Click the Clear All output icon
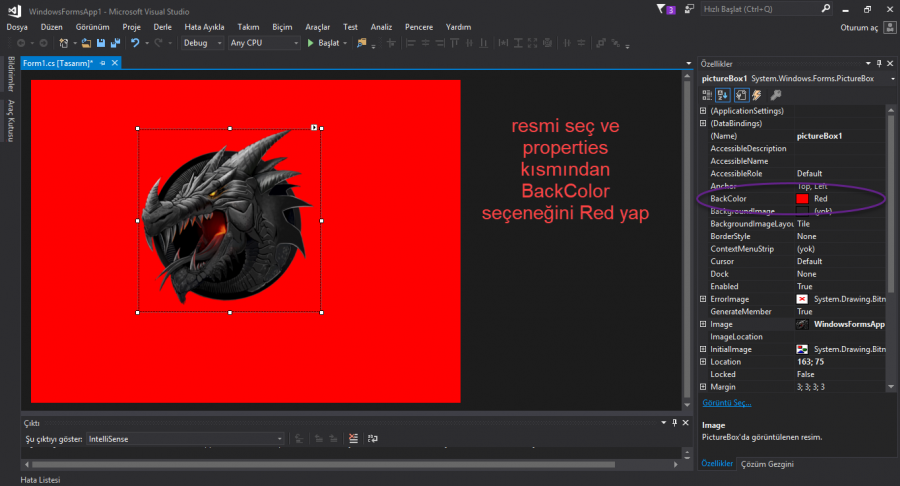 (353, 438)
